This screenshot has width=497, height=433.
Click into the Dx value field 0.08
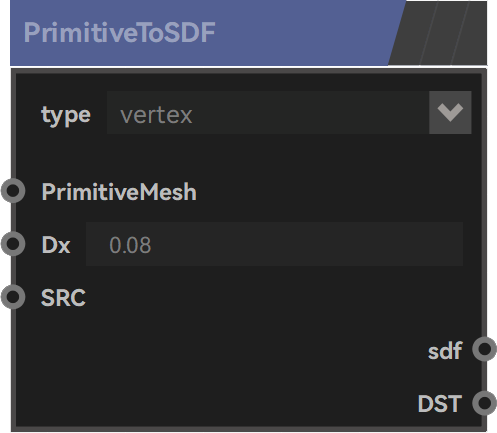(x=274, y=244)
